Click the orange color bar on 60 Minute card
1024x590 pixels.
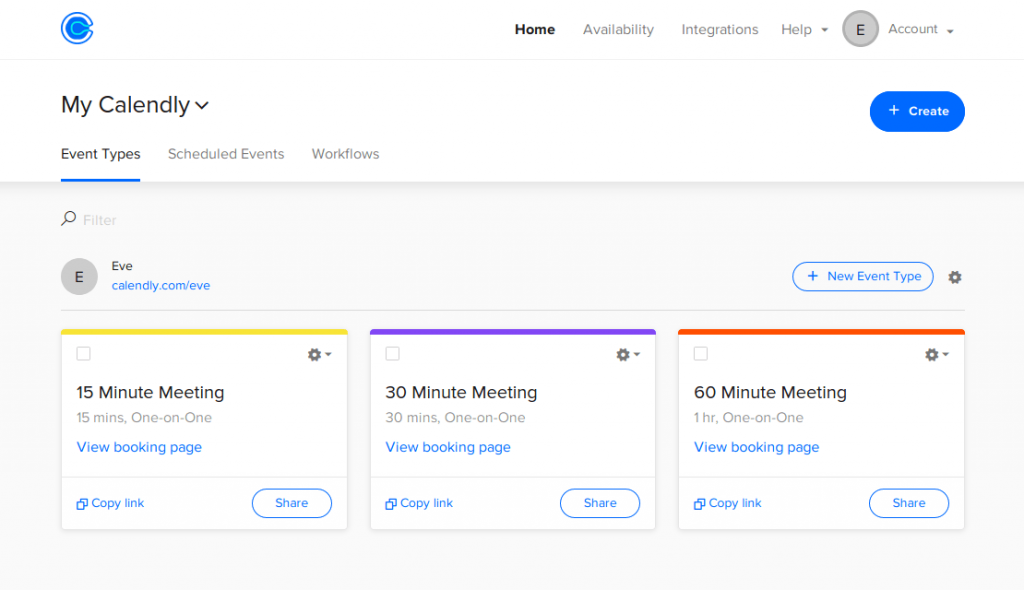[x=822, y=332]
